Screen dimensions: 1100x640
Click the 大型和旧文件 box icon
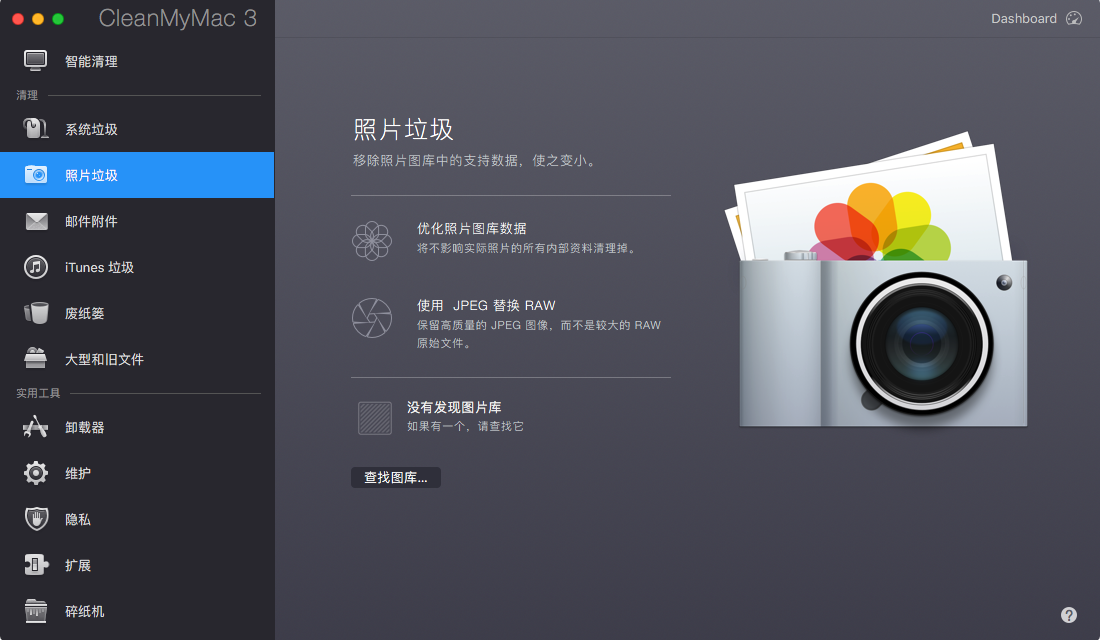point(36,359)
